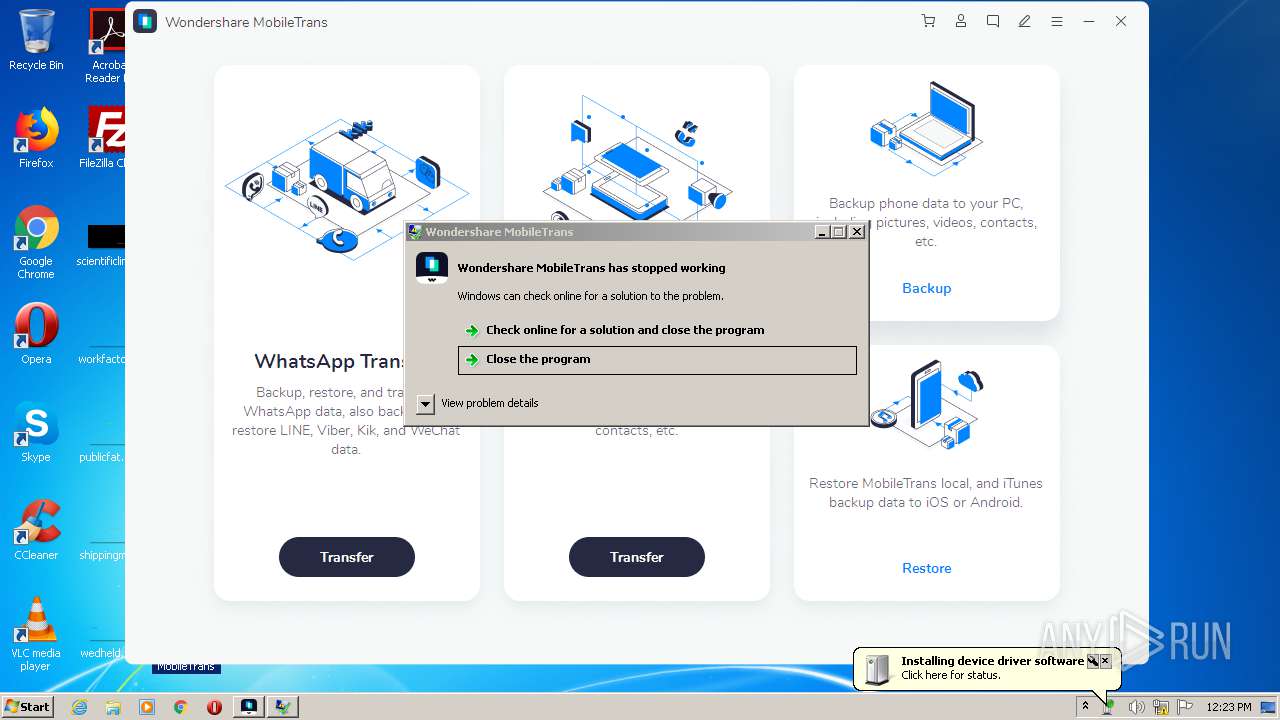Screen dimensions: 1280x720
Task: Choose Check online for a solution option
Action: [x=657, y=330]
